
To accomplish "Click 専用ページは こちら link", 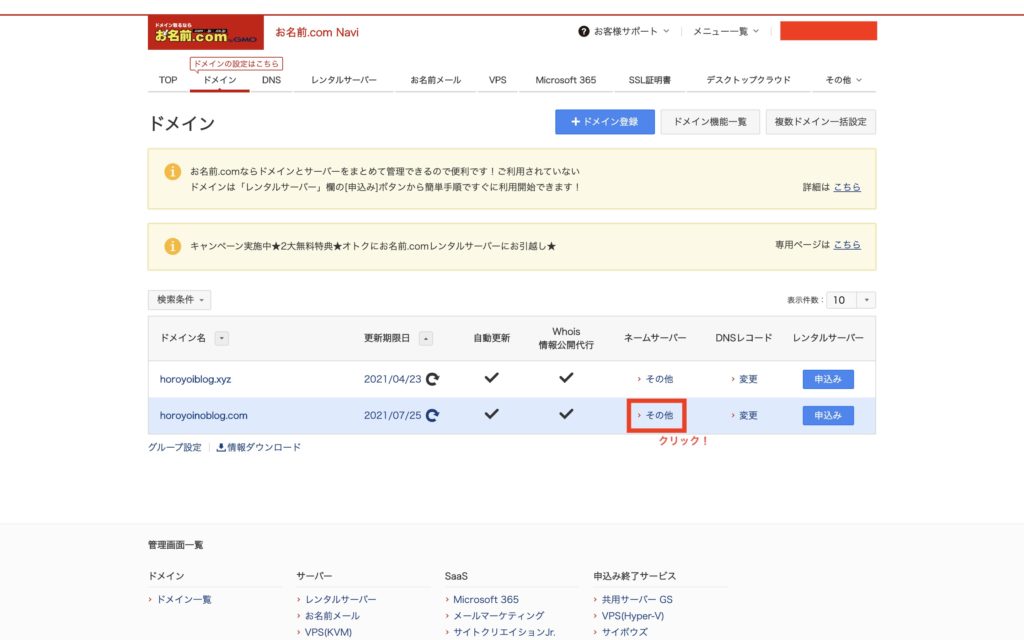I will tap(847, 244).
